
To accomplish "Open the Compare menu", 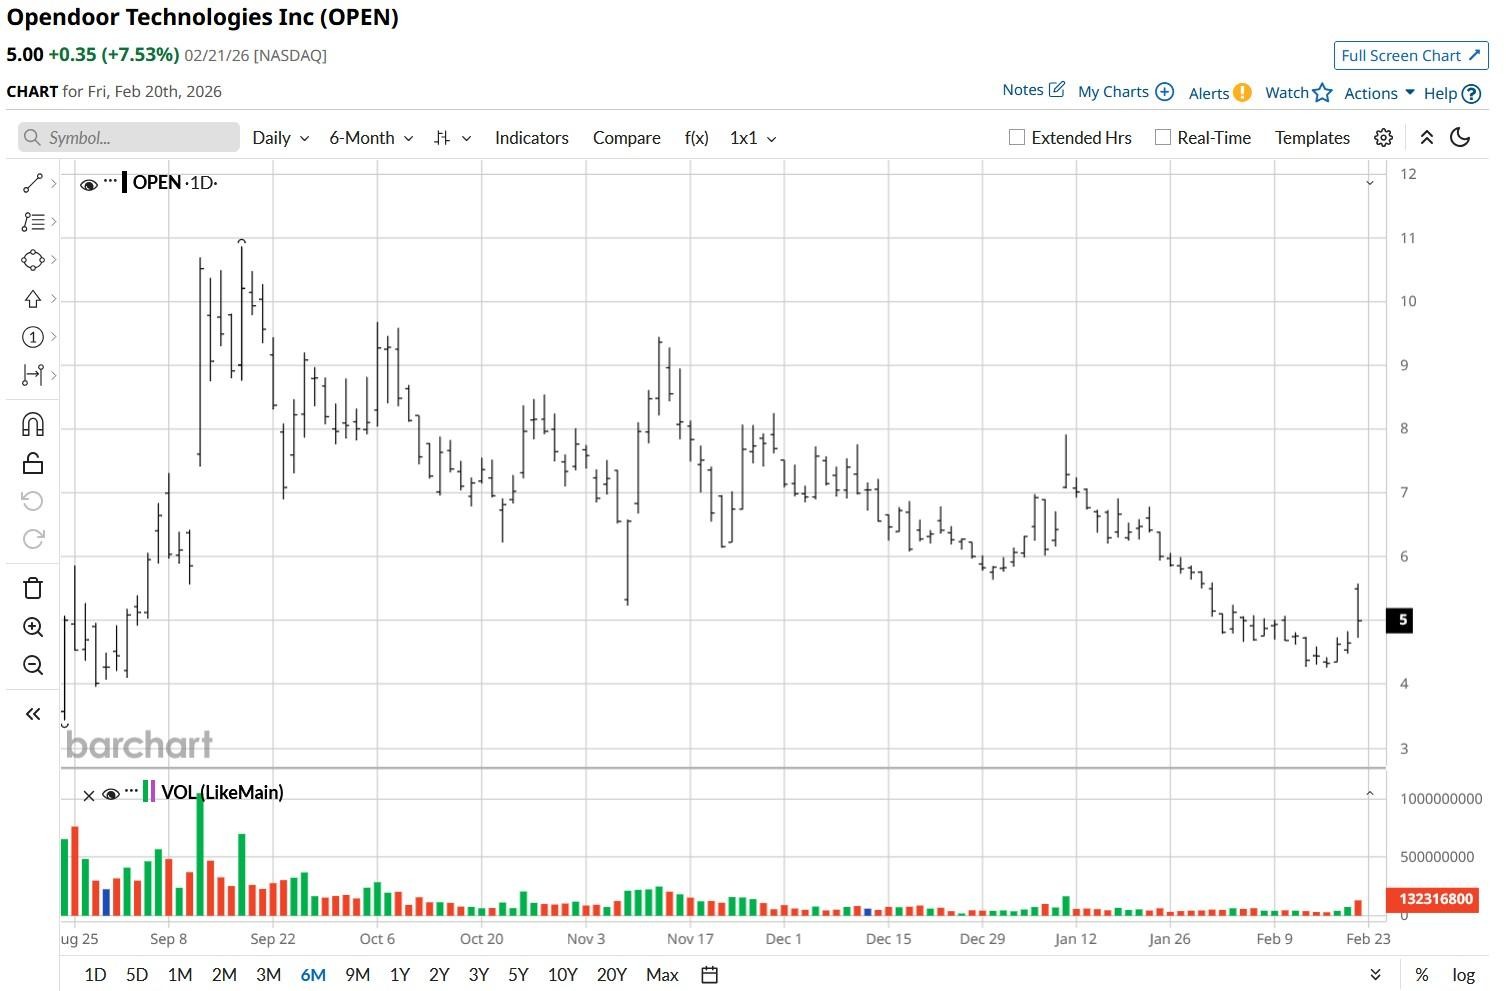I will 627,138.
